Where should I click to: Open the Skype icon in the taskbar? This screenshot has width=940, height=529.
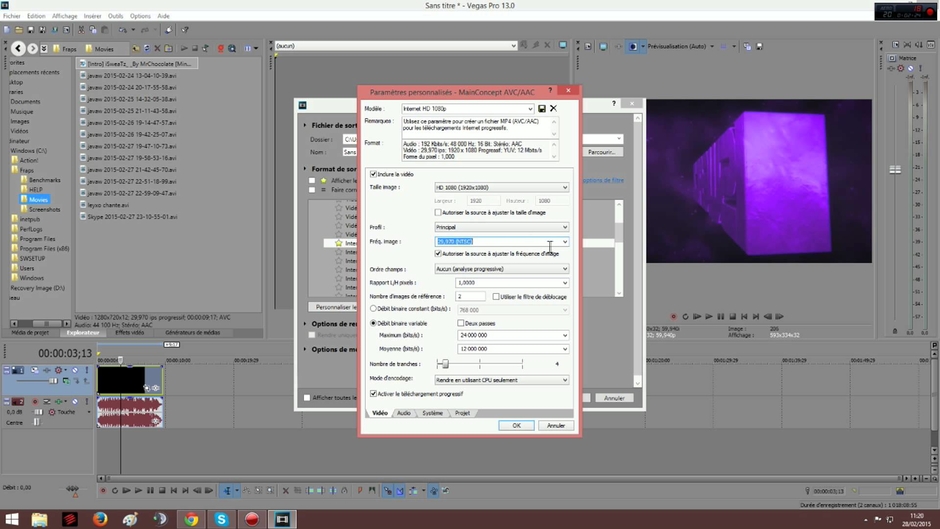[x=221, y=519]
